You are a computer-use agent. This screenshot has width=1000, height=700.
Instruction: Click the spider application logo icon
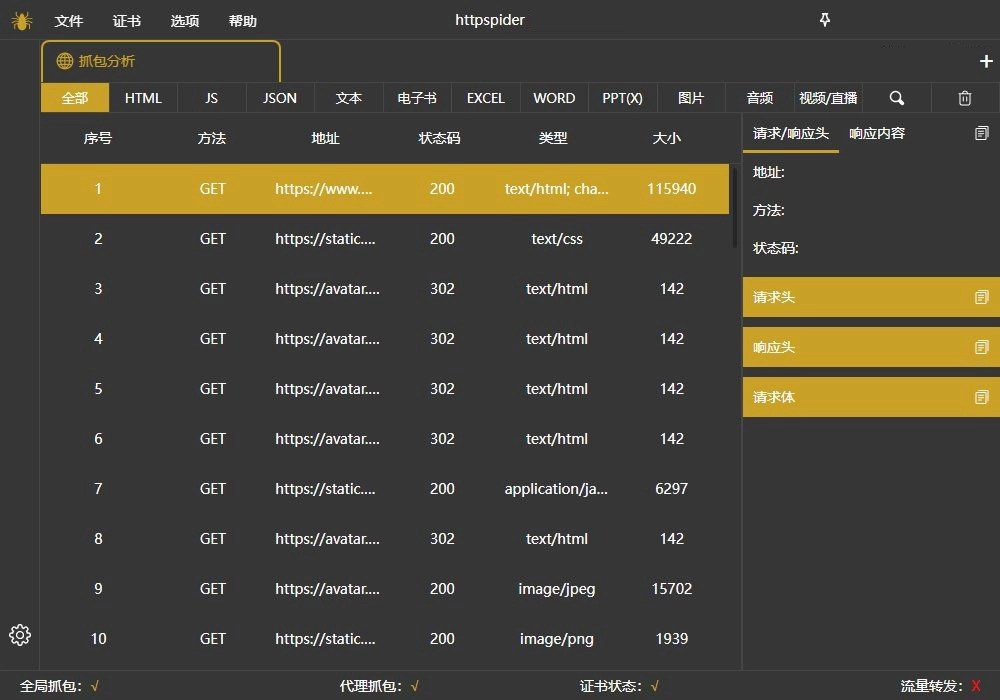tap(22, 20)
